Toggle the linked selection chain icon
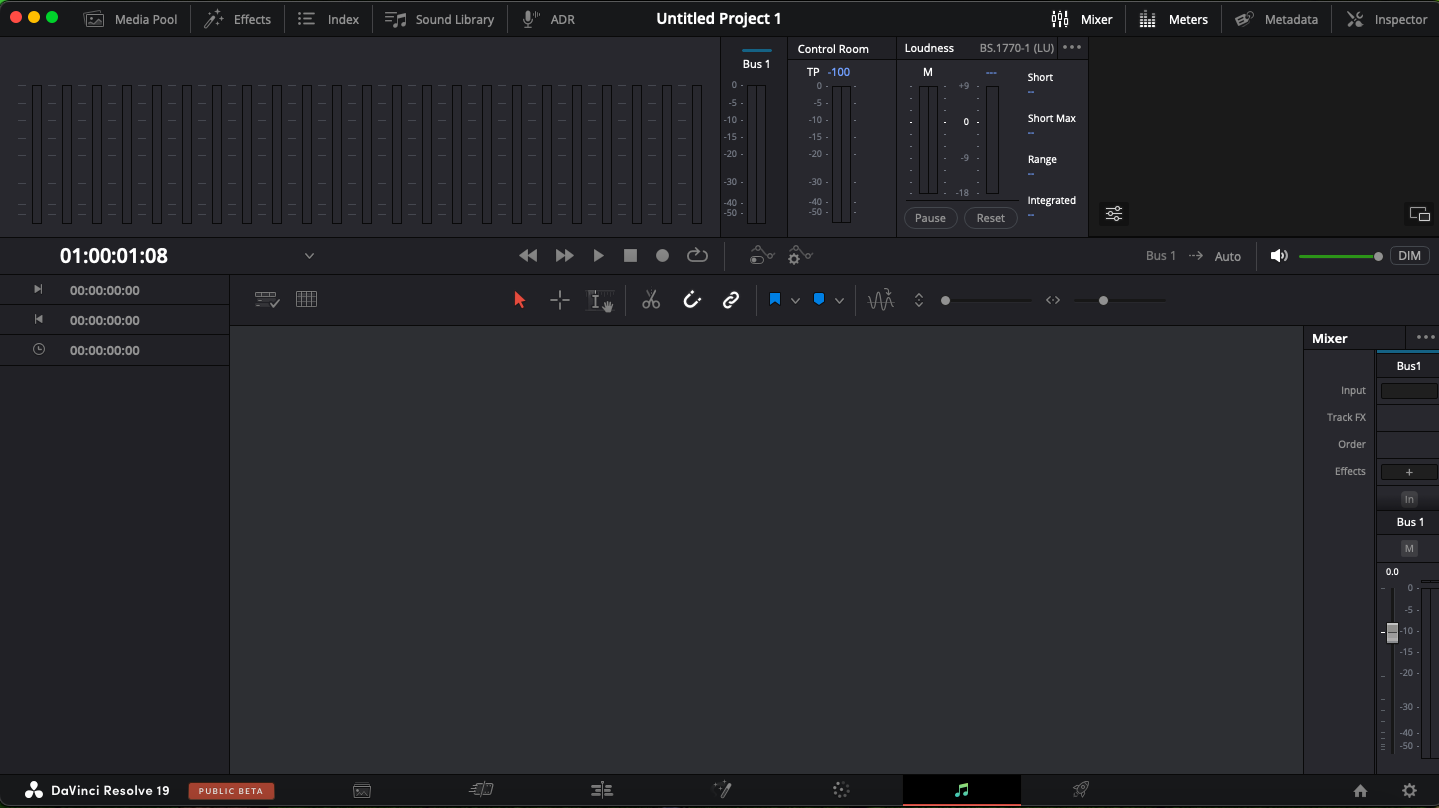Viewport: 1439px width, 808px height. pos(731,300)
